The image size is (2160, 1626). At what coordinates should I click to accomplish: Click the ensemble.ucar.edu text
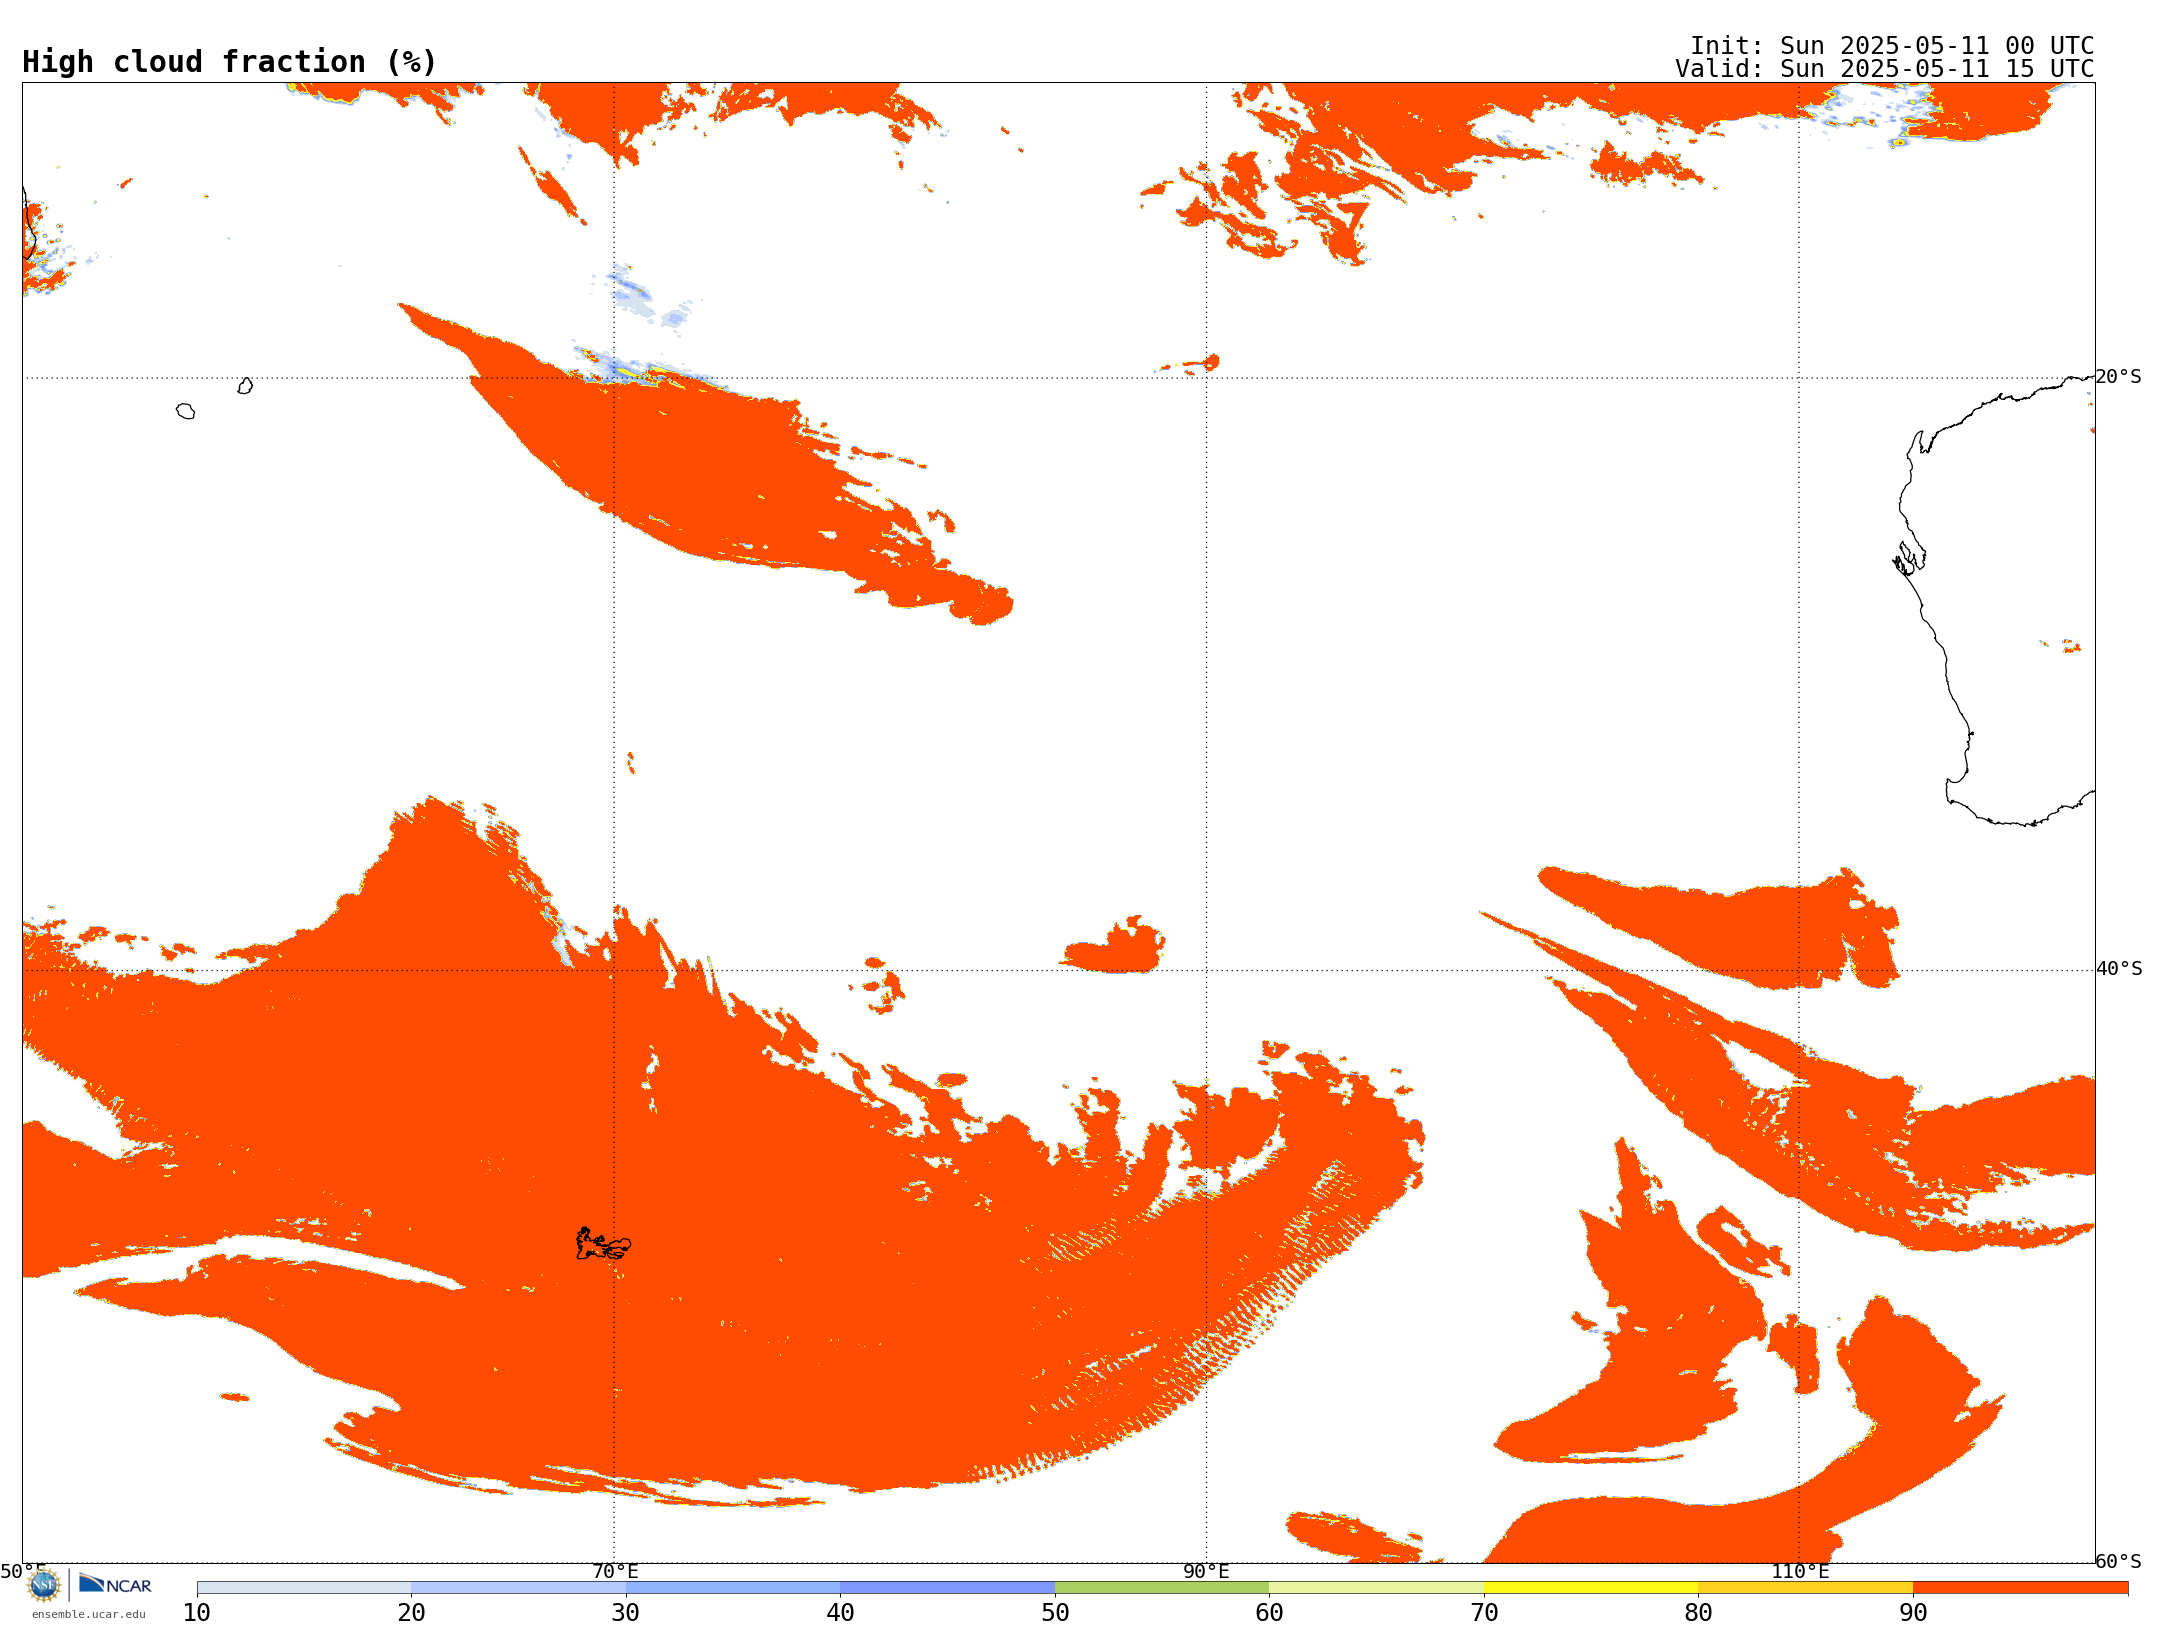89,1614
